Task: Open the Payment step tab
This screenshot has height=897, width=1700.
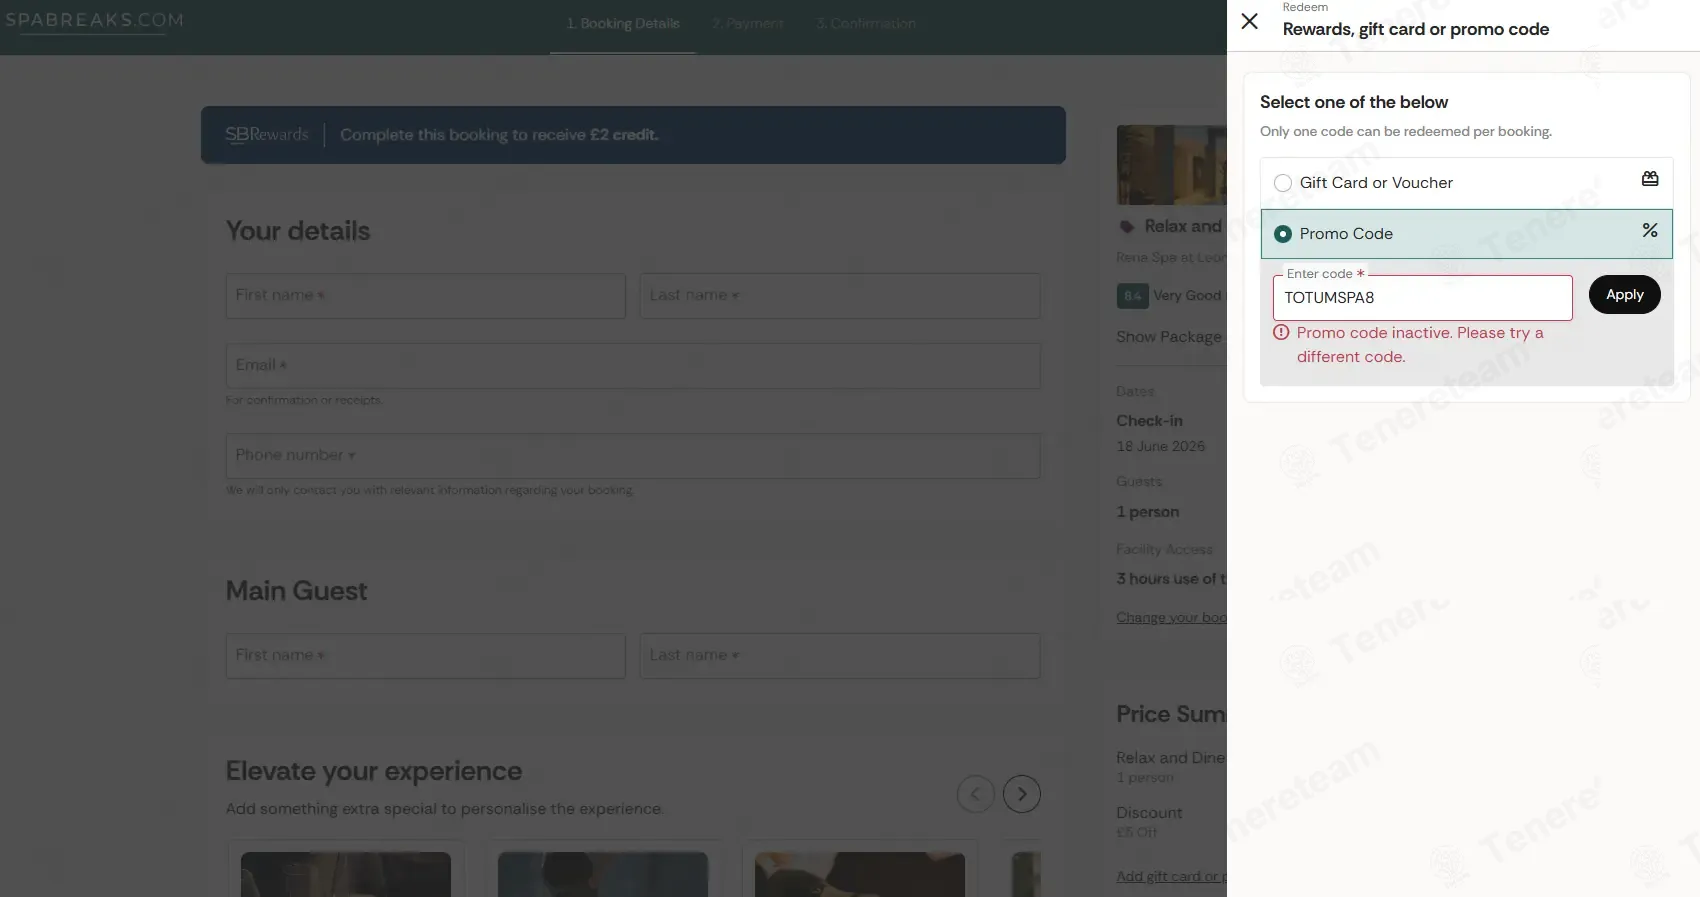Action: [748, 24]
